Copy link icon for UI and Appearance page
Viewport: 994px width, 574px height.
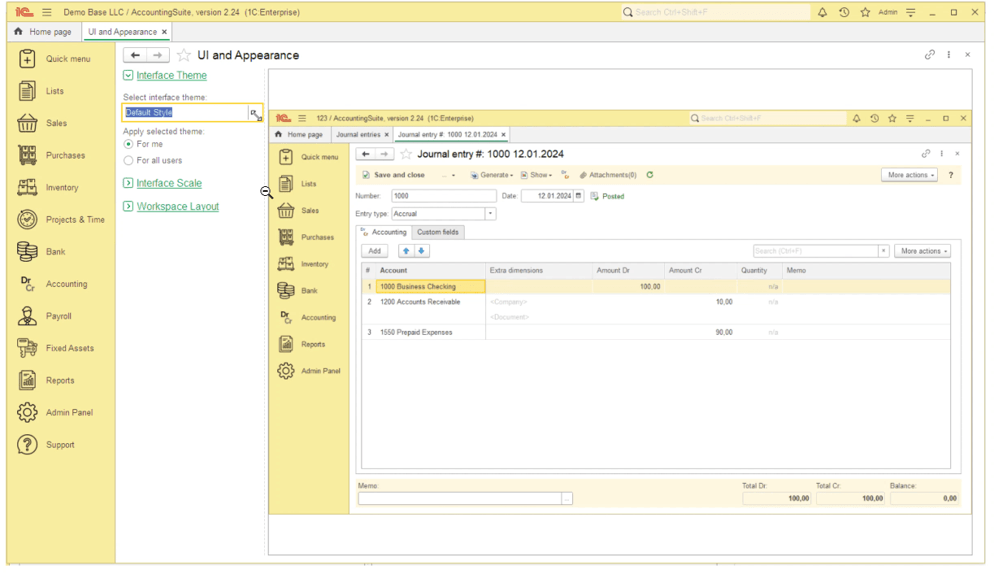tap(929, 55)
